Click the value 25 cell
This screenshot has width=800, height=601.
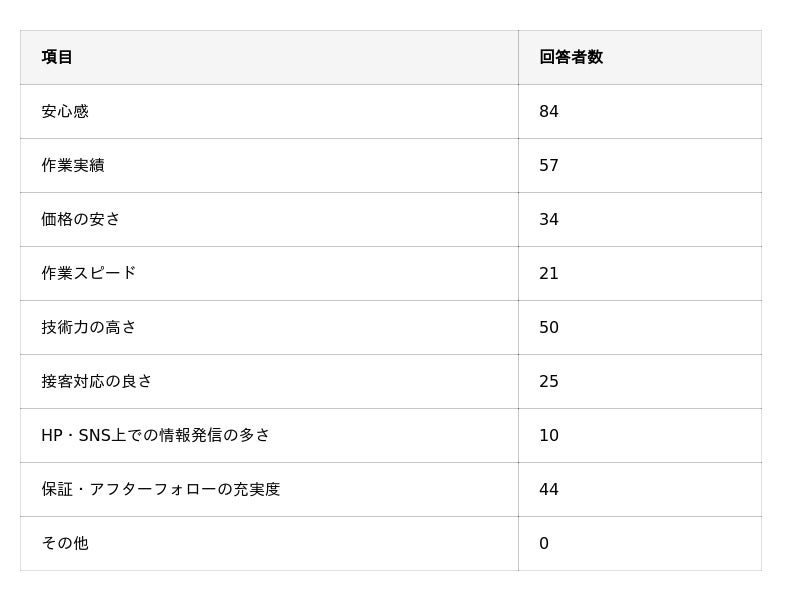pyautogui.click(x=549, y=381)
